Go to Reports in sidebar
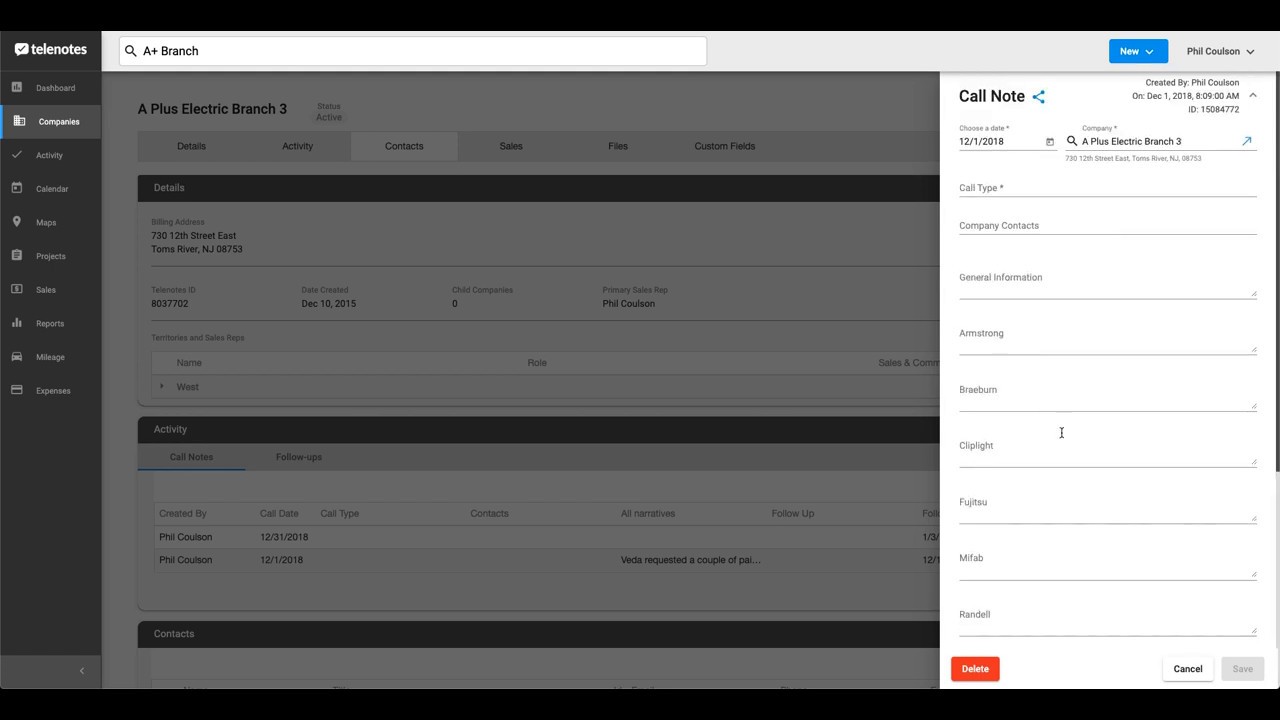The height and width of the screenshot is (720, 1280). click(50, 324)
